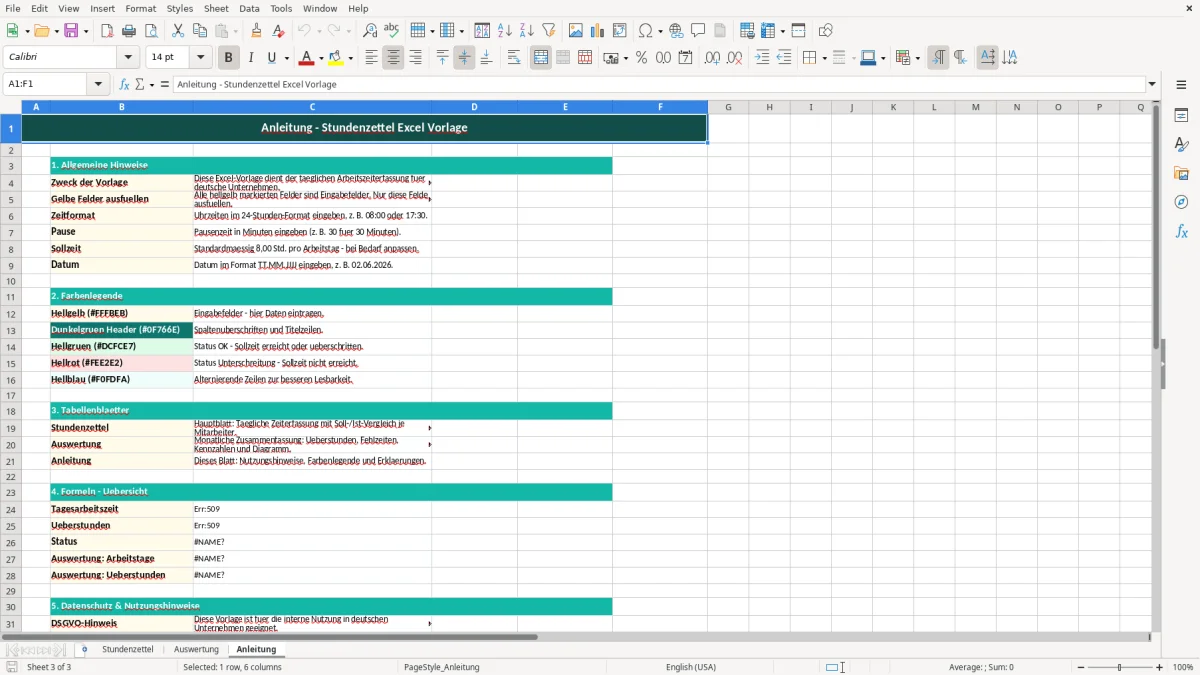Expand the formula bar

coord(1152,85)
